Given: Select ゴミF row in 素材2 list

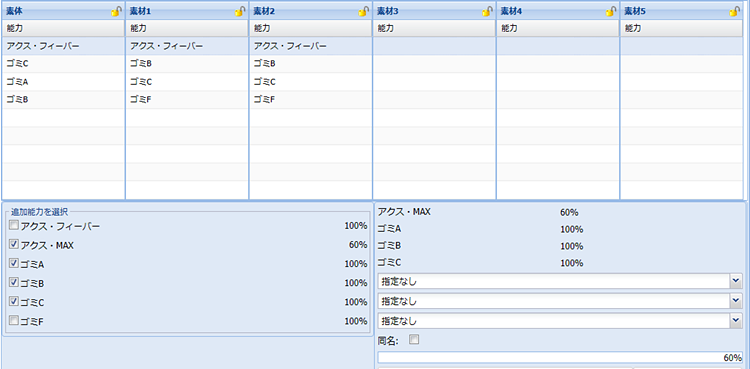Looking at the screenshot, I should pyautogui.click(x=310, y=100).
